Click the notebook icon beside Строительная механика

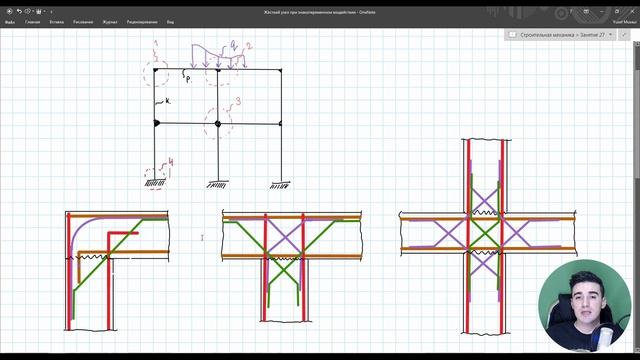[513, 35]
